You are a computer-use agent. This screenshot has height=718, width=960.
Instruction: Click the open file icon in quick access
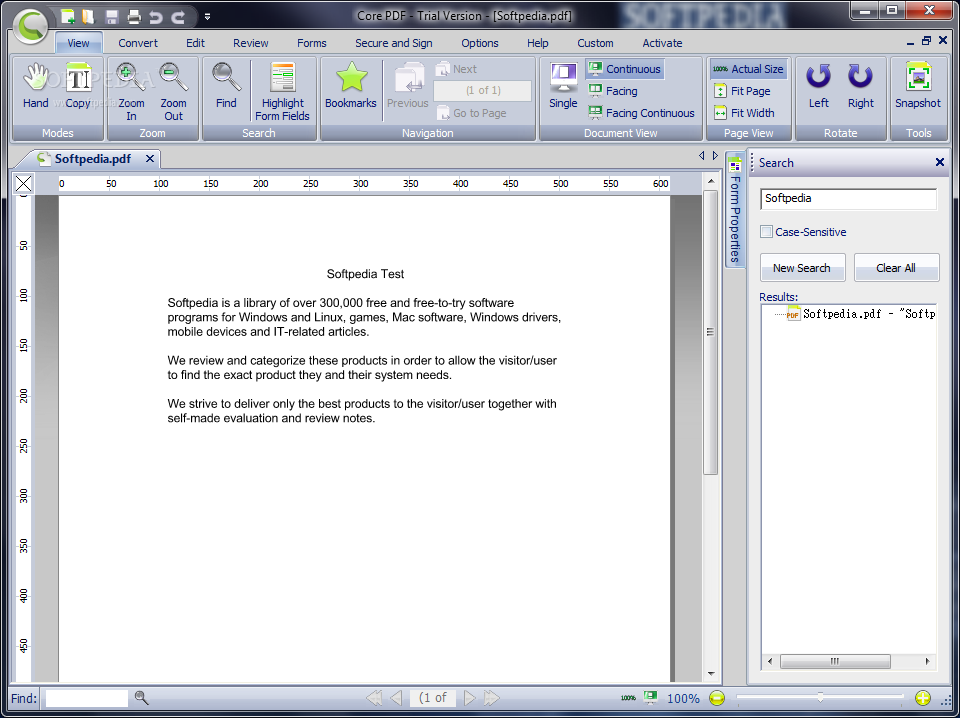pyautogui.click(x=88, y=17)
